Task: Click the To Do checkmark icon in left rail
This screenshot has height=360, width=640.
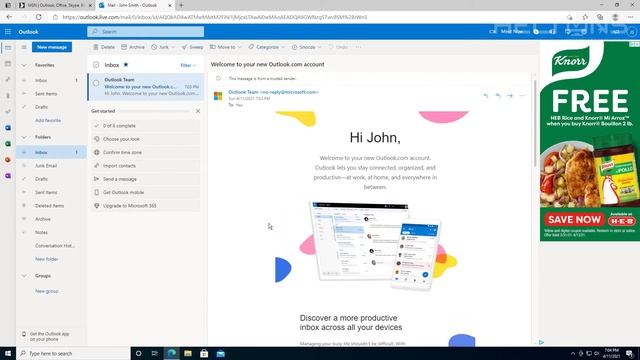Action: click(x=8, y=111)
